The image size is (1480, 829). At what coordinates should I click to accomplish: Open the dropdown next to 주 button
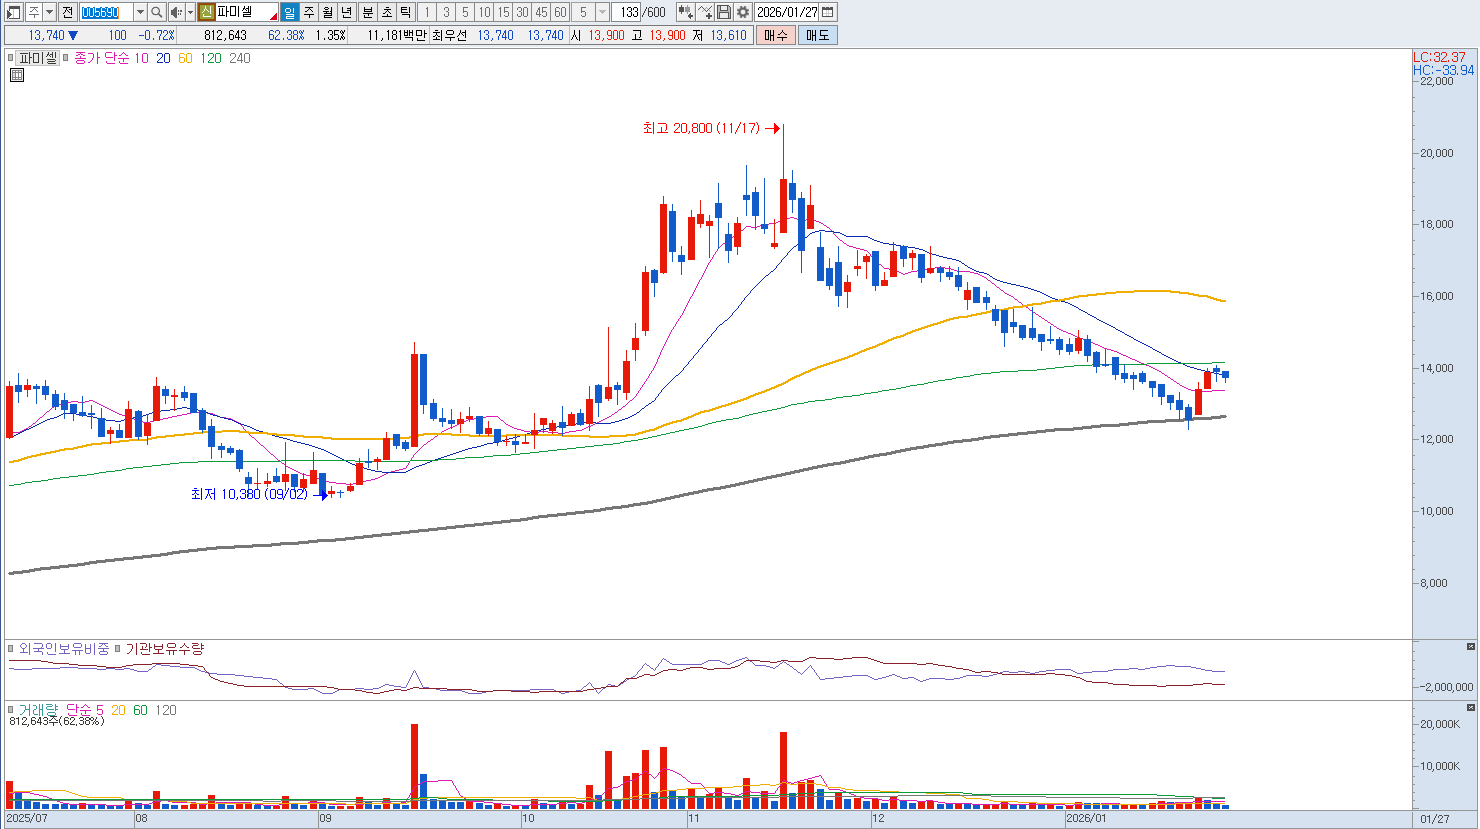[x=49, y=12]
